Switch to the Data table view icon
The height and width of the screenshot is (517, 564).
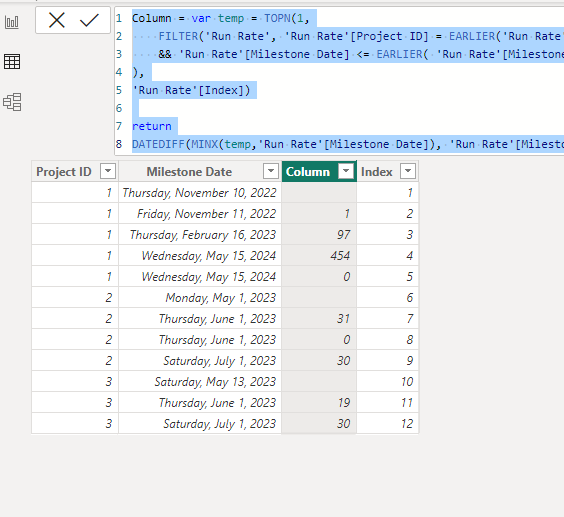coord(12,62)
